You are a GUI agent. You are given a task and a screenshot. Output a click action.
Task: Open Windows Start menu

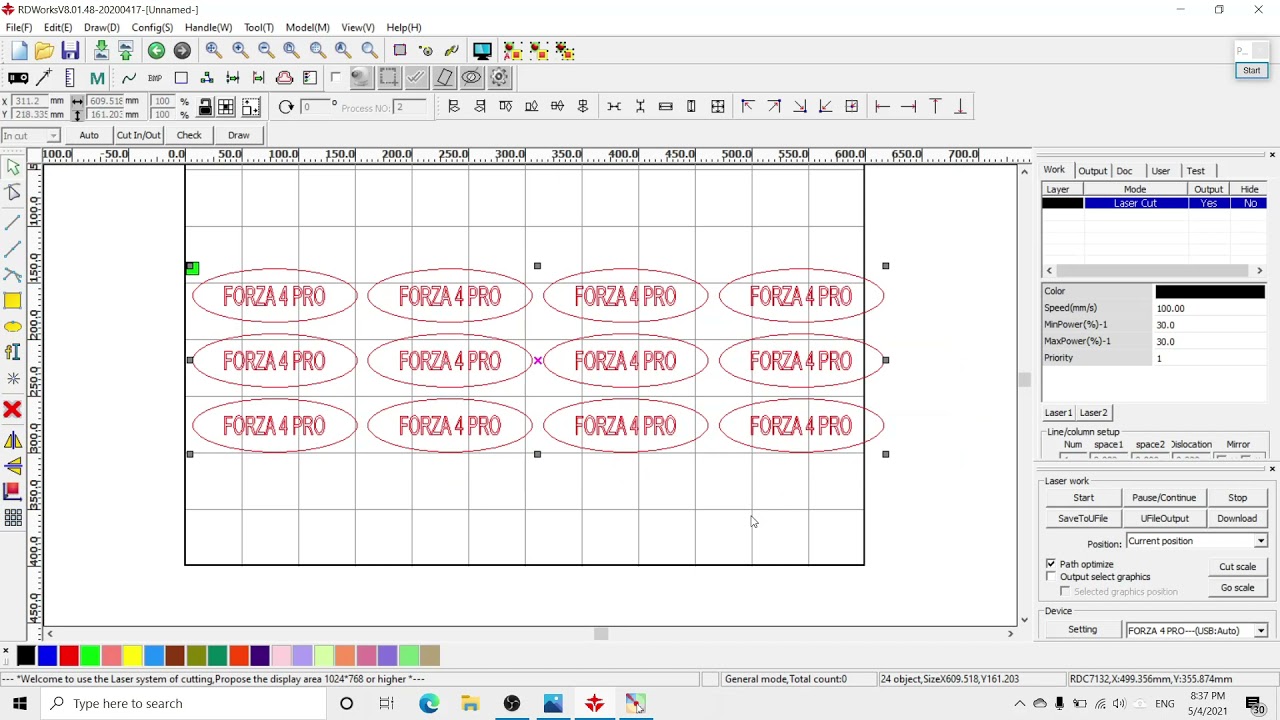click(x=20, y=703)
